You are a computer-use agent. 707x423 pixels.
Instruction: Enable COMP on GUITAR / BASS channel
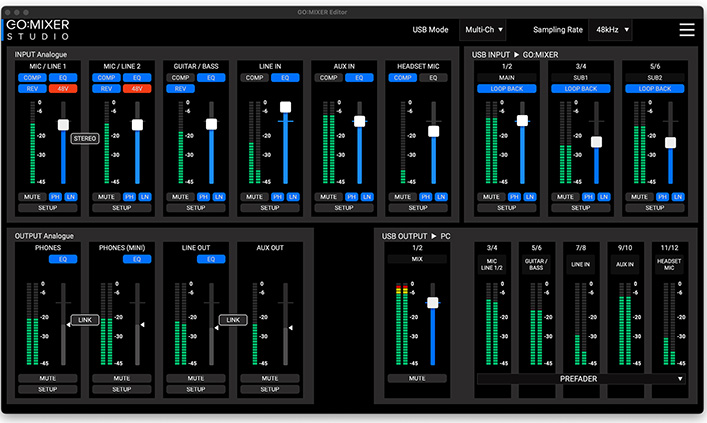click(180, 77)
